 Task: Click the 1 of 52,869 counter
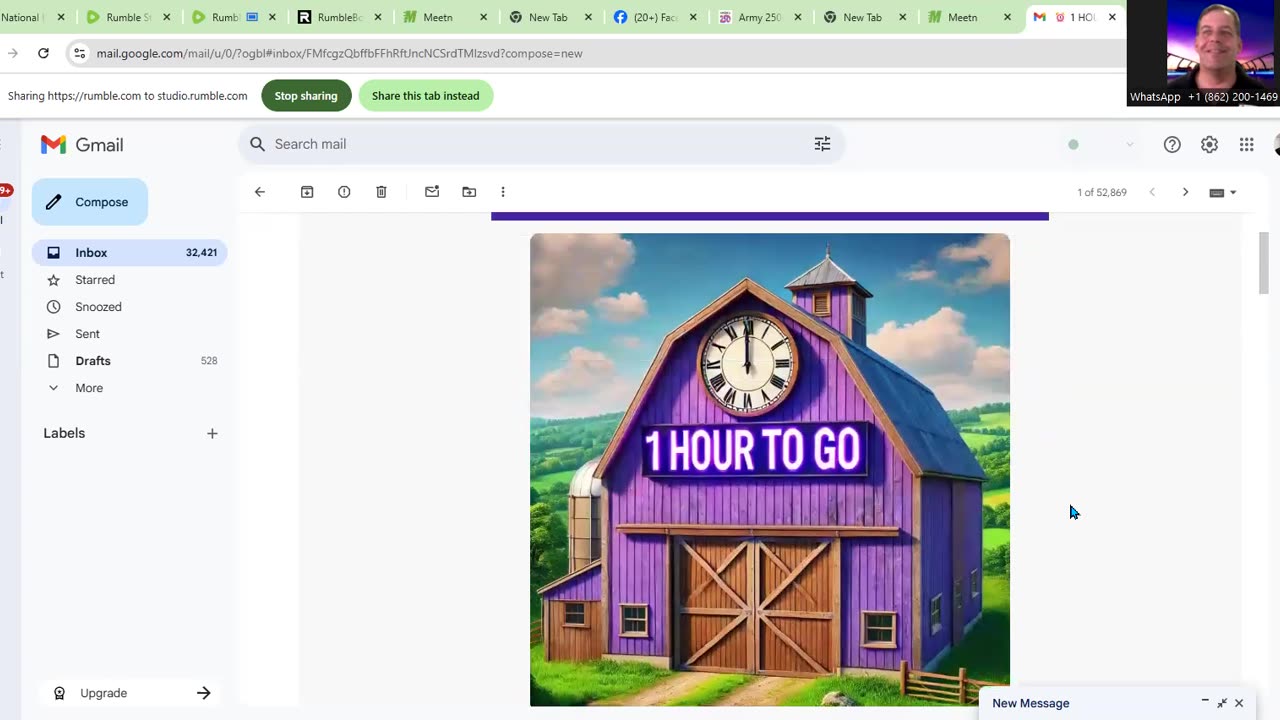click(x=1102, y=192)
